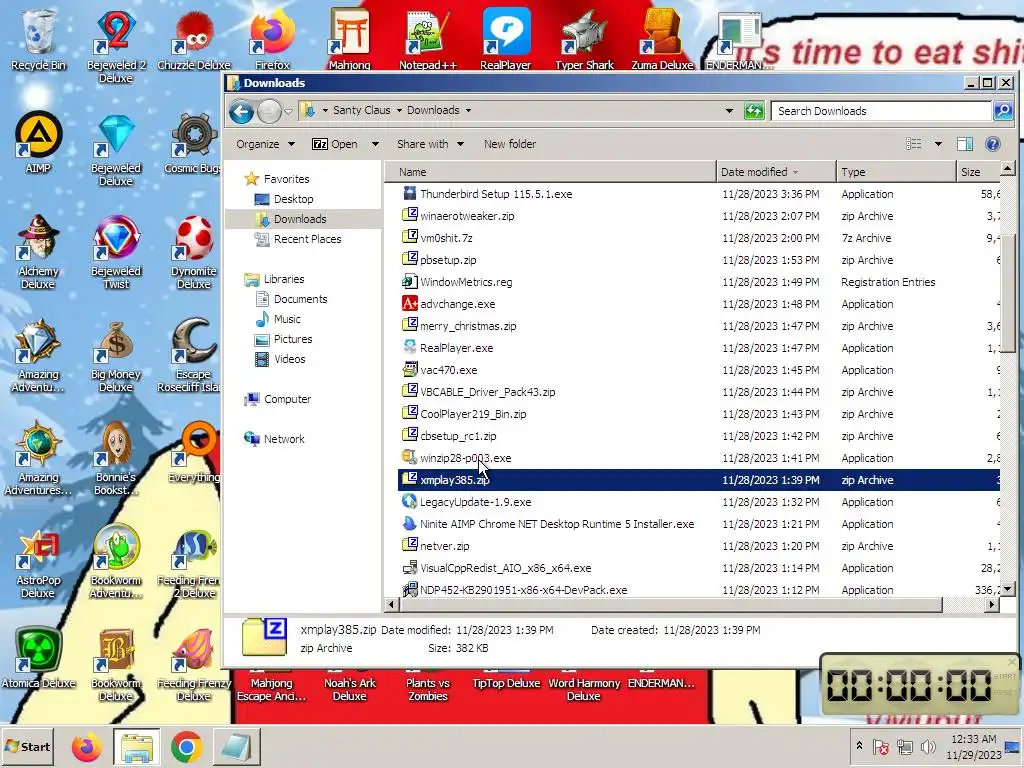
Task: Select winzip28-p003.exe file icon
Action: coord(409,457)
